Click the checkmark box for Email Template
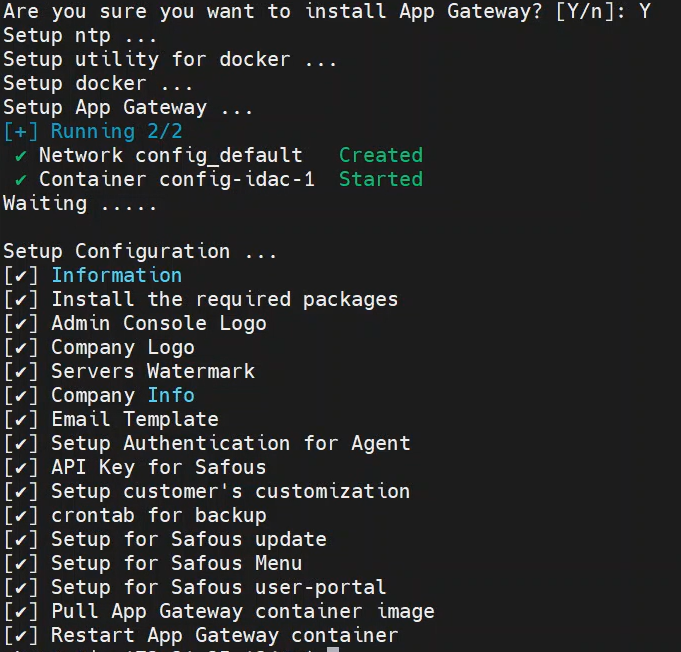The width and height of the screenshot is (681, 652). (x=21, y=420)
